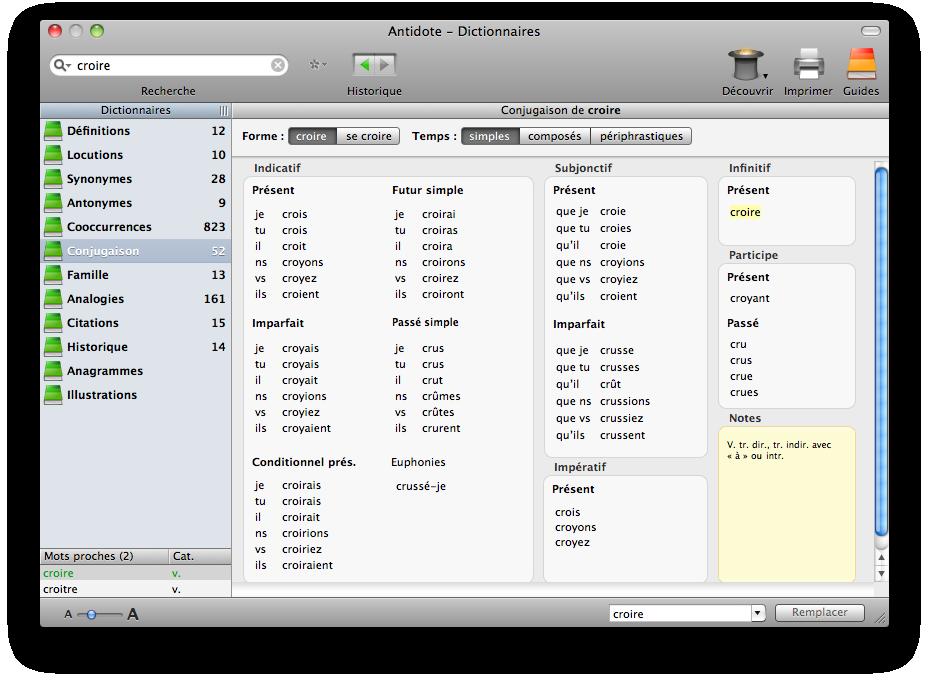
Task: Clear the search field with X icon
Action: click(x=277, y=65)
